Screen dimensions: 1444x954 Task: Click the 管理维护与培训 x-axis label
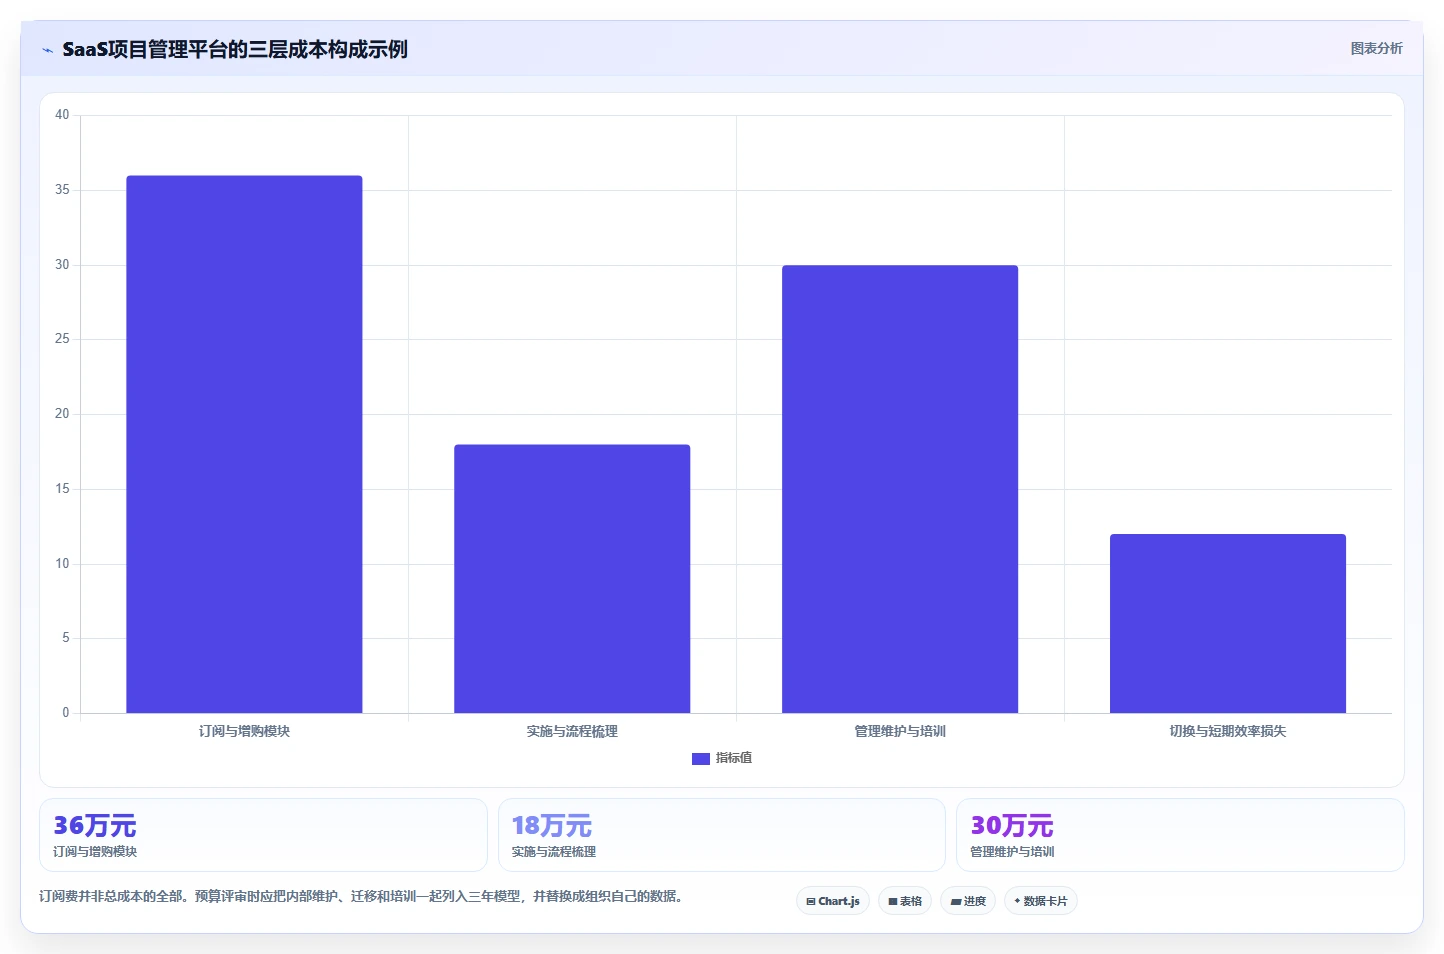tap(900, 731)
